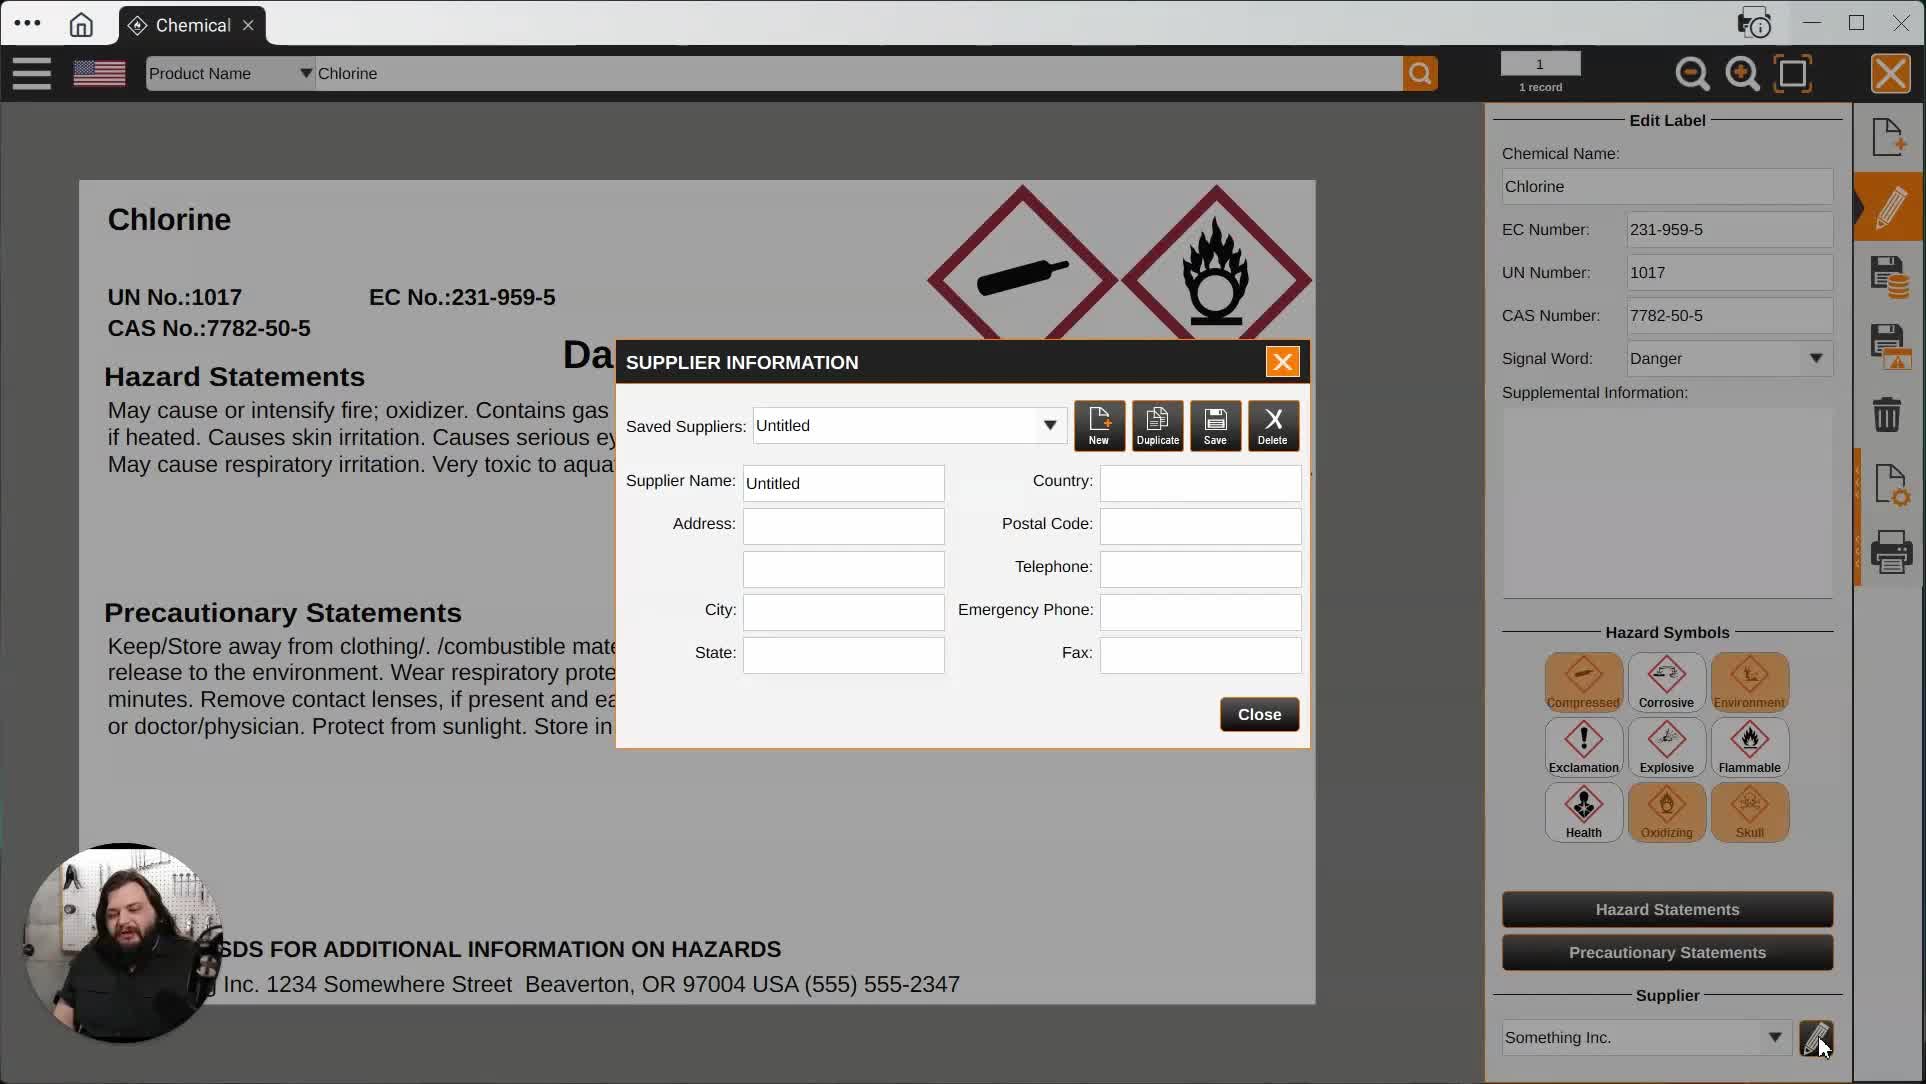This screenshot has width=1926, height=1084.
Task: Click the edit supplier pencil icon
Action: point(1816,1038)
